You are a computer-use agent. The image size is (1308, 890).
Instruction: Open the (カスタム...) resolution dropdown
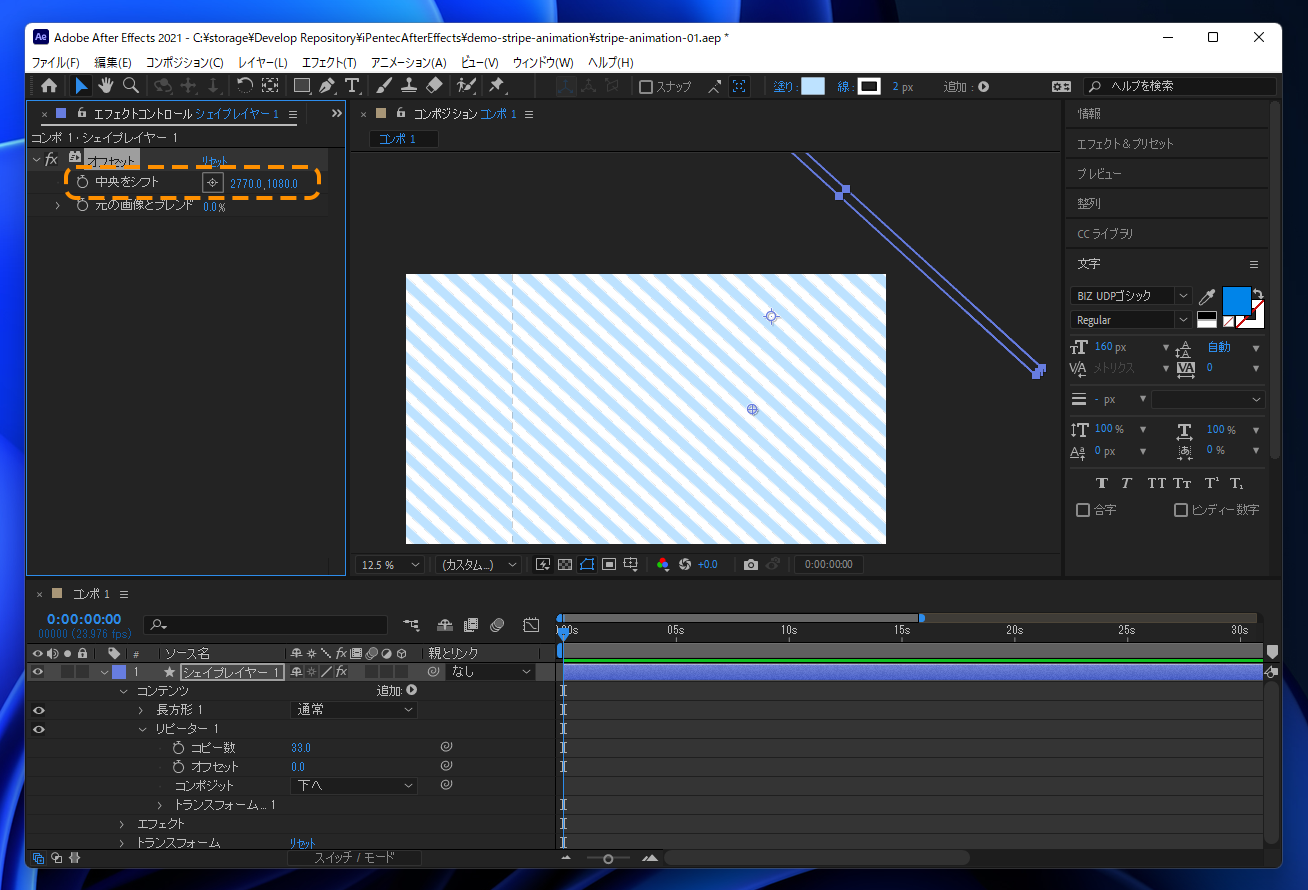click(479, 565)
